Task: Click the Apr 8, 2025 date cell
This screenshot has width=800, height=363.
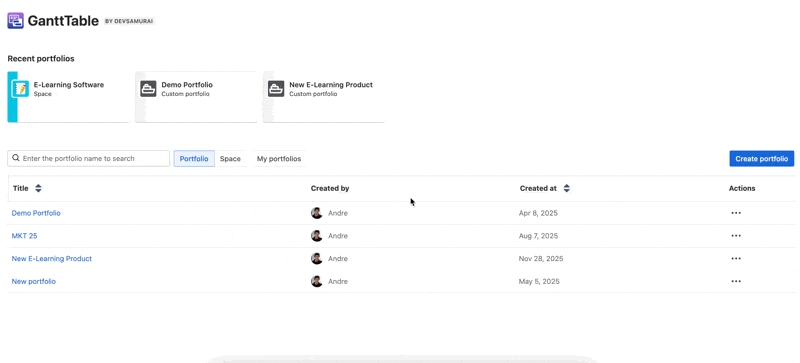Action: pyautogui.click(x=538, y=213)
